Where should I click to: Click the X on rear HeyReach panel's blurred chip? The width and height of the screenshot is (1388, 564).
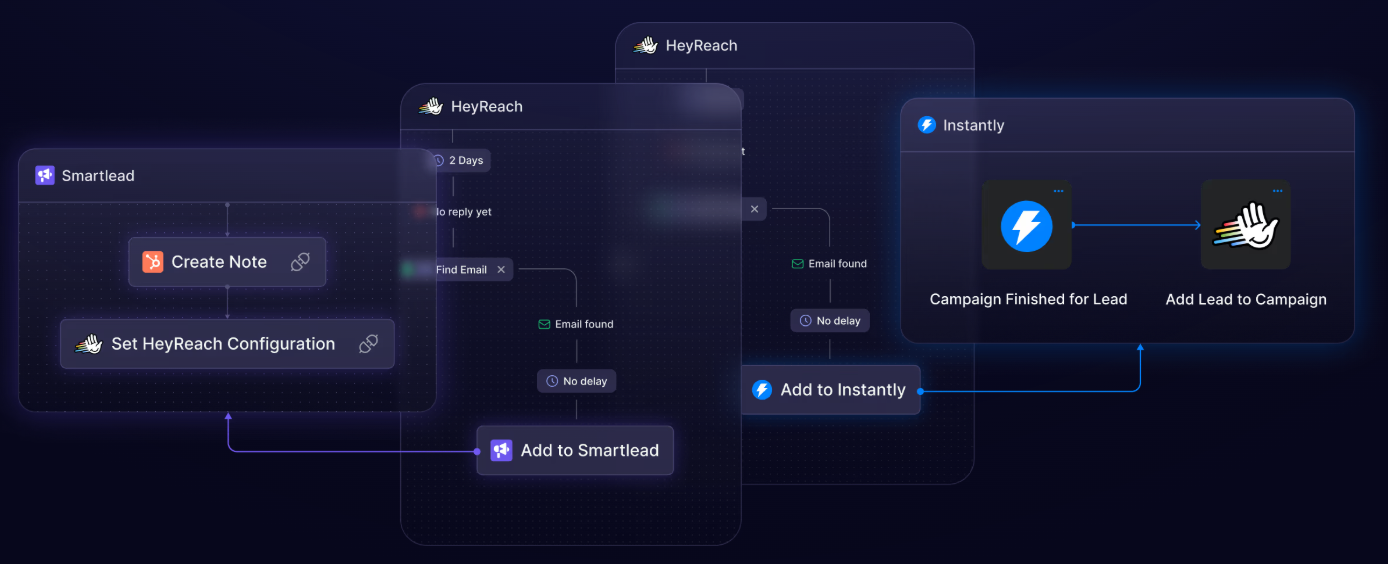tap(754, 209)
